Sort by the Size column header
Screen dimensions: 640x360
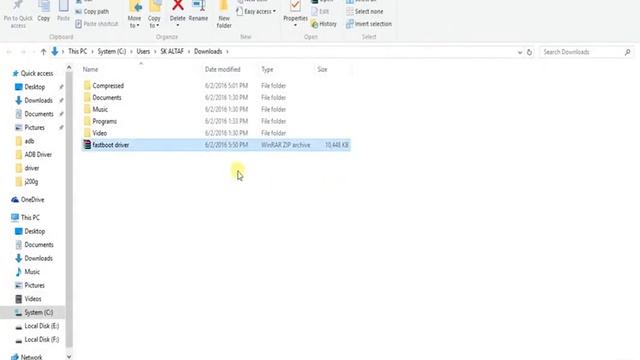pos(322,69)
